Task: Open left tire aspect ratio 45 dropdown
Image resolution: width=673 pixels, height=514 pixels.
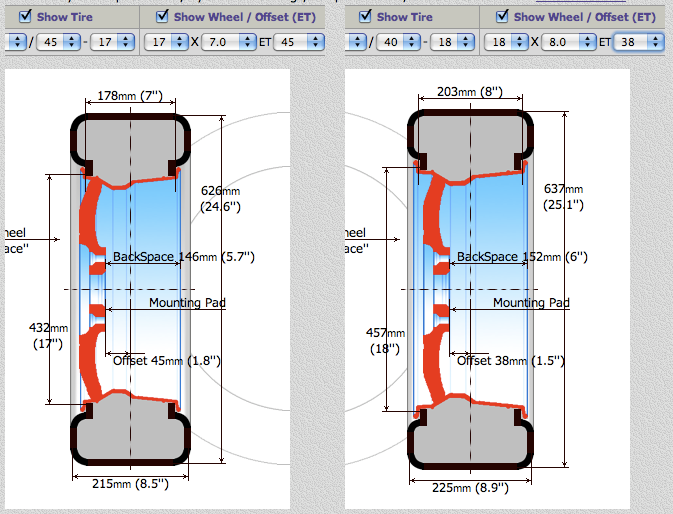Action: [58, 42]
